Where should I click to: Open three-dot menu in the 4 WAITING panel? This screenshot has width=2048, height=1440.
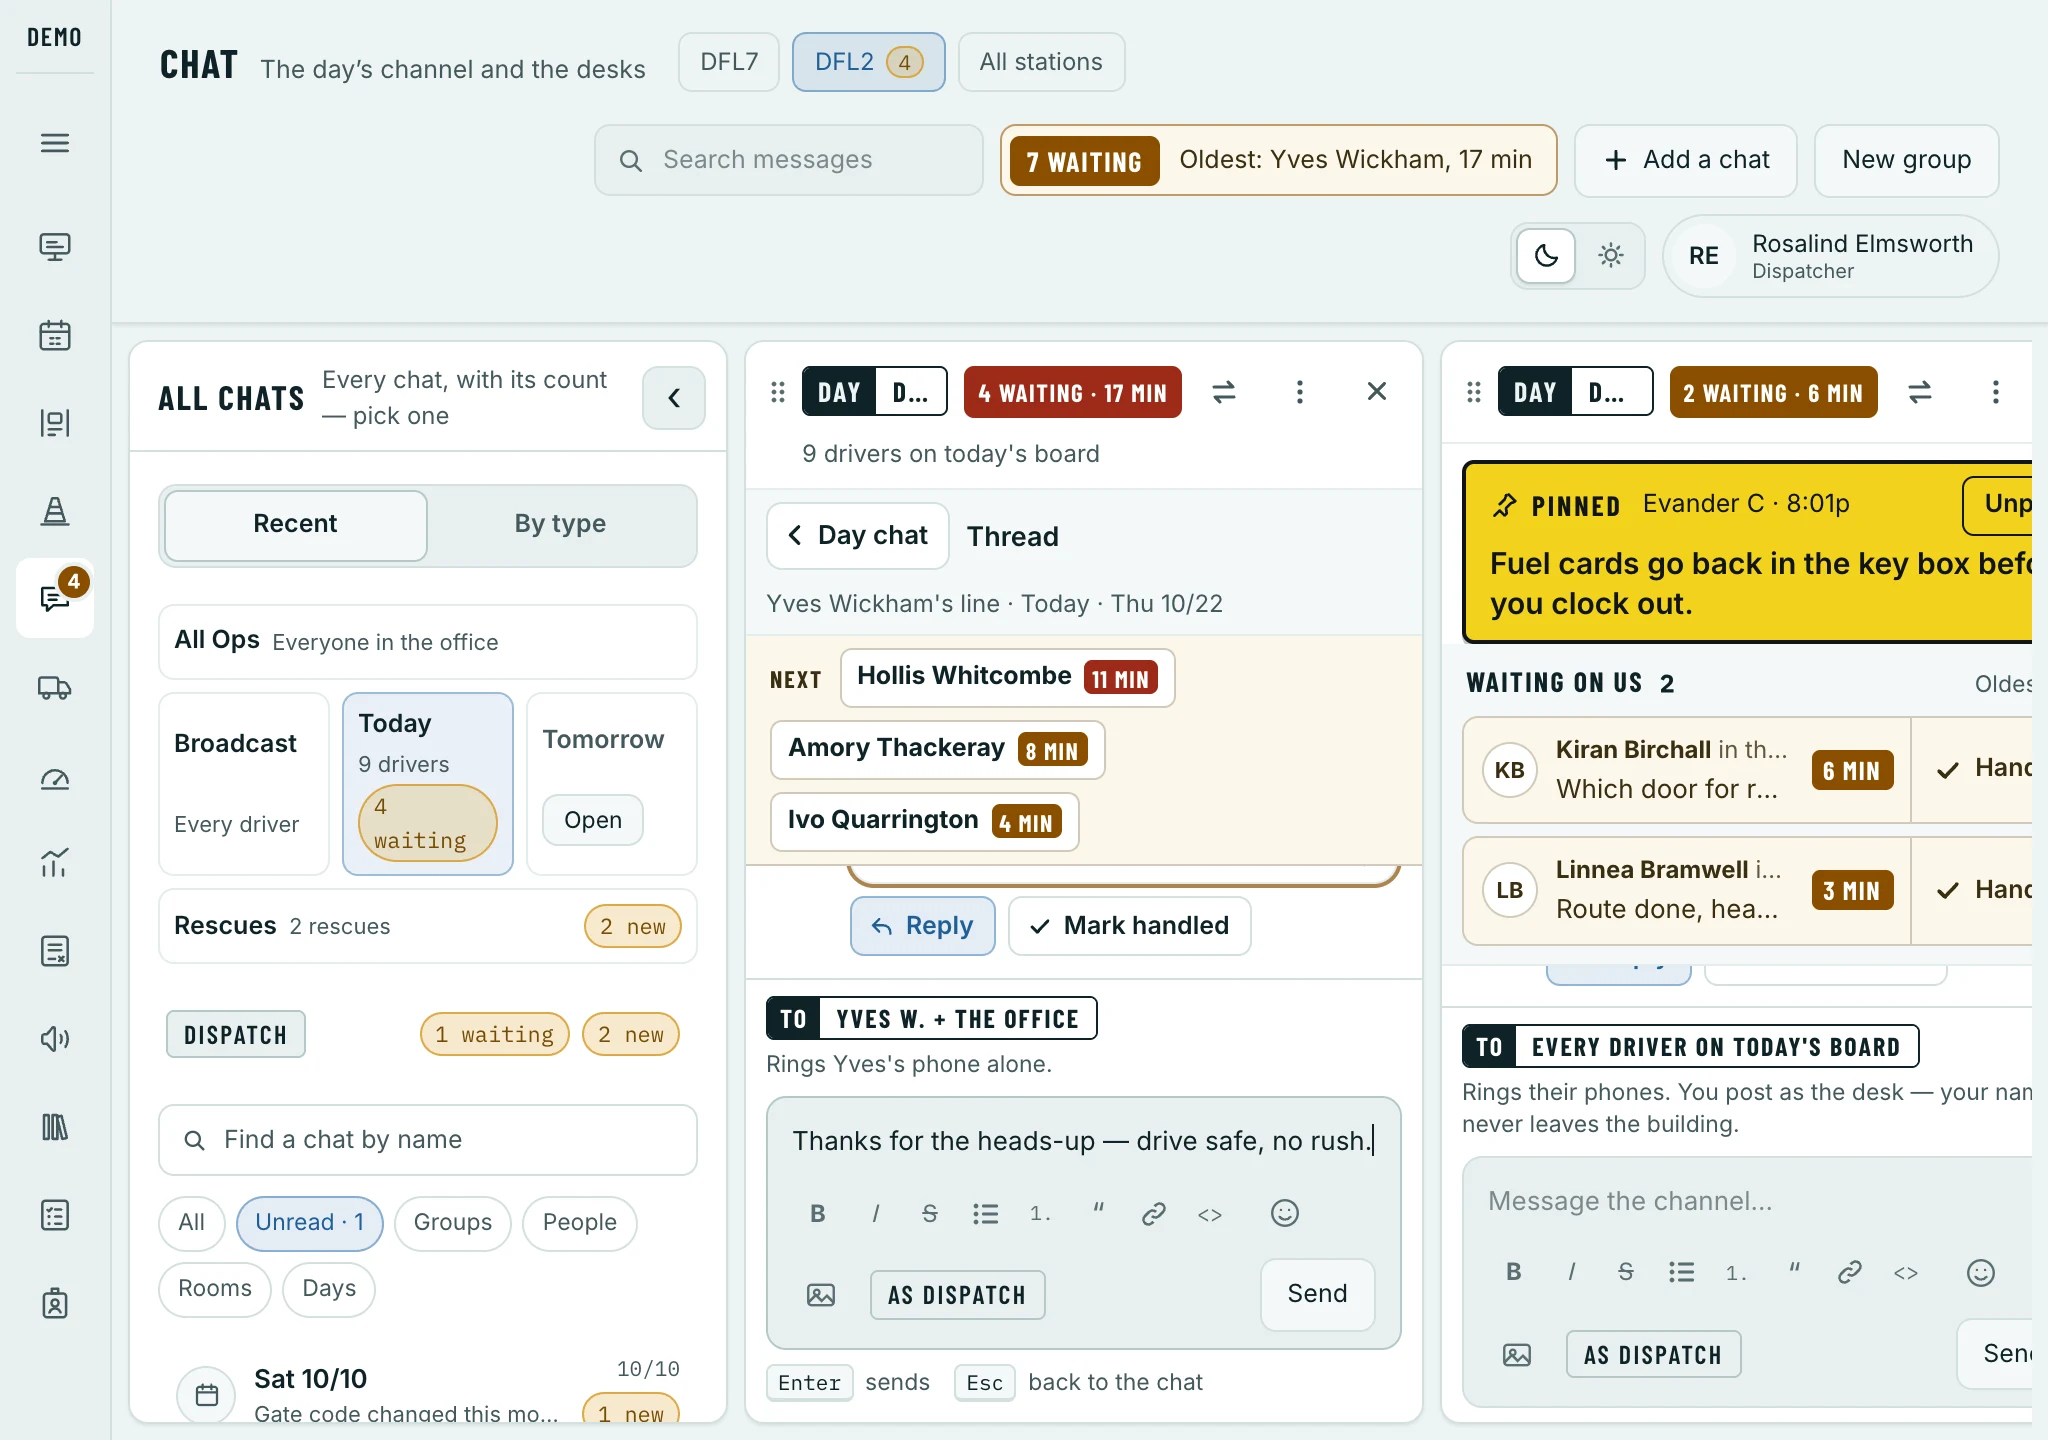point(1300,392)
